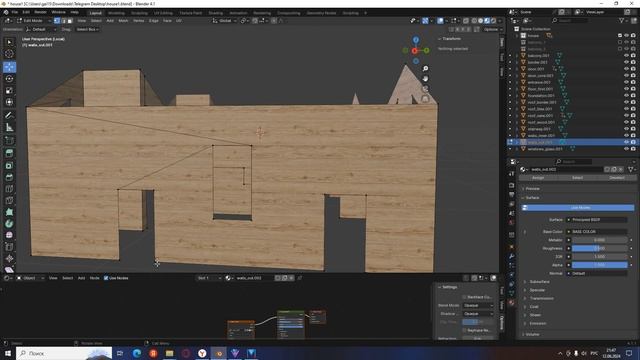Expand the Volume panel

coord(533,334)
